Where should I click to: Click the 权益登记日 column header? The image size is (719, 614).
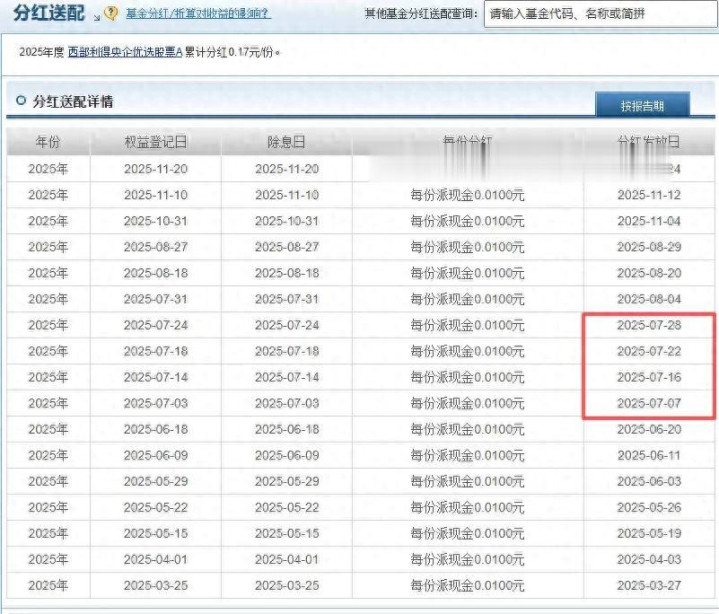156,142
